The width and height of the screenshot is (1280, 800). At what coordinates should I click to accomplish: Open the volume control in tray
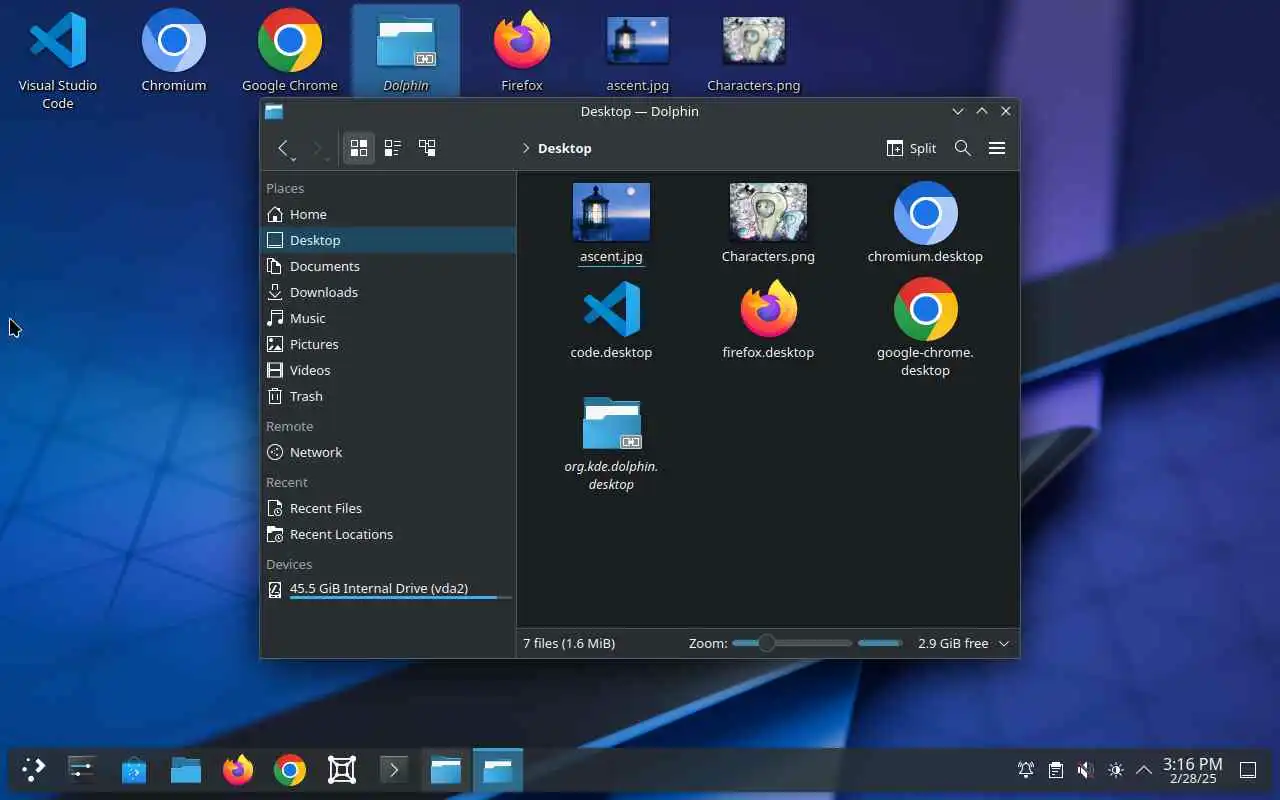[1086, 770]
